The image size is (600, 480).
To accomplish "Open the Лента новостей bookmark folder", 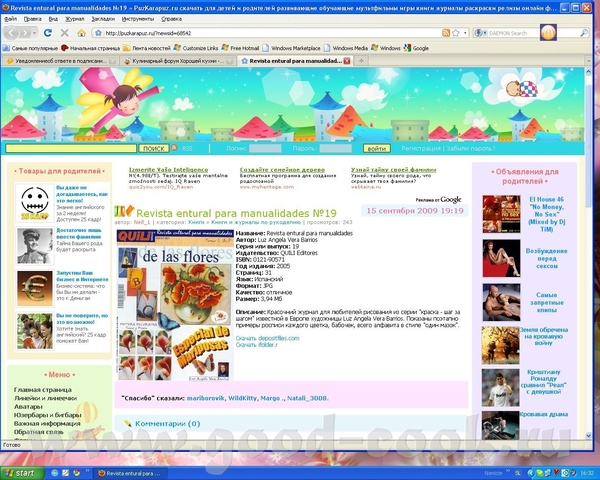I will point(147,48).
